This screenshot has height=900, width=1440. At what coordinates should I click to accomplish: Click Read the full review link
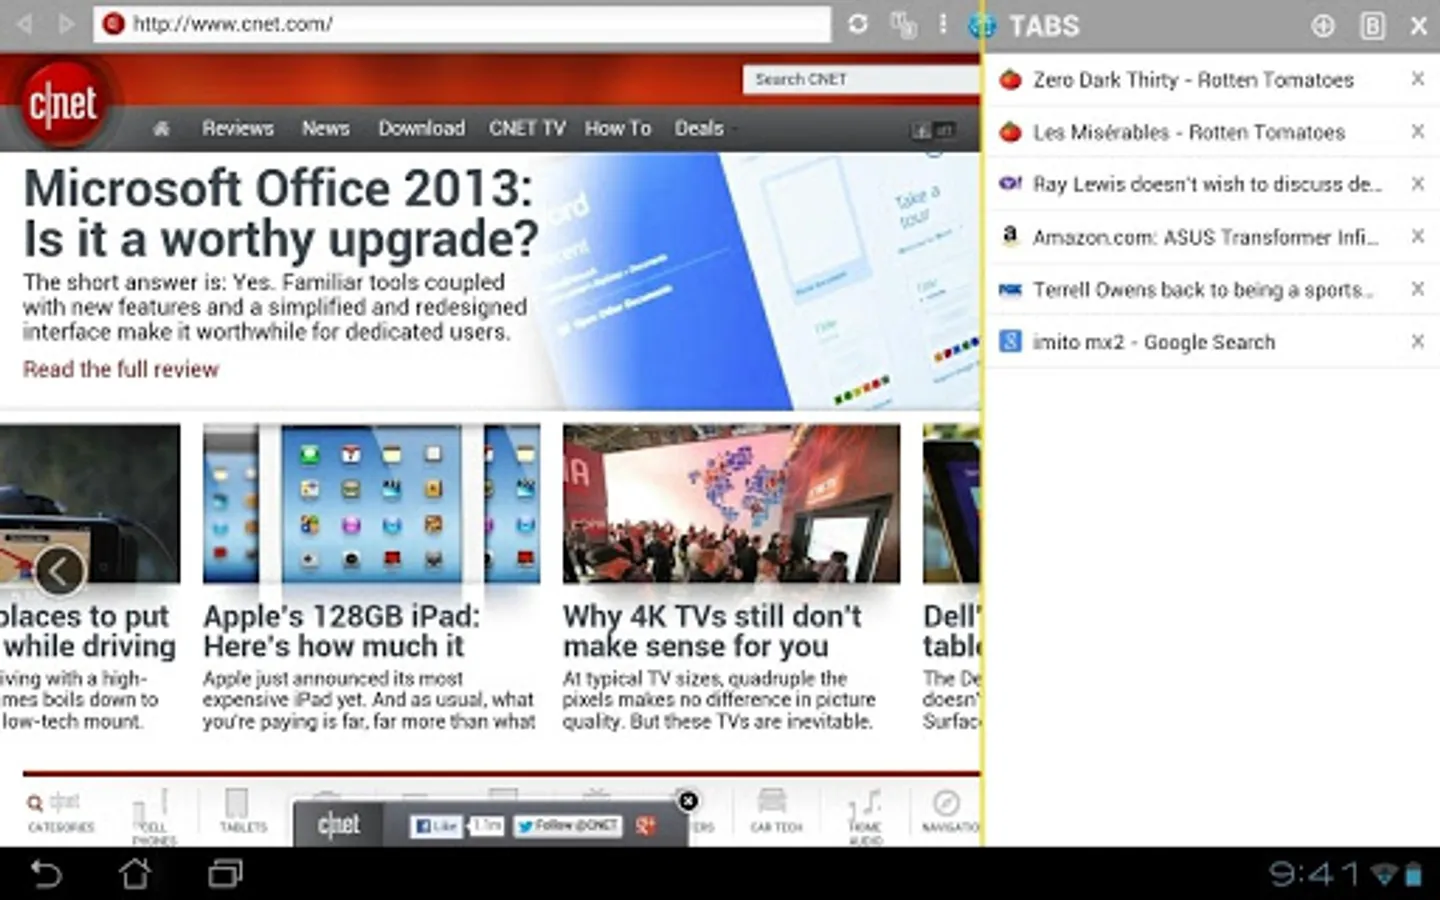pyautogui.click(x=121, y=369)
